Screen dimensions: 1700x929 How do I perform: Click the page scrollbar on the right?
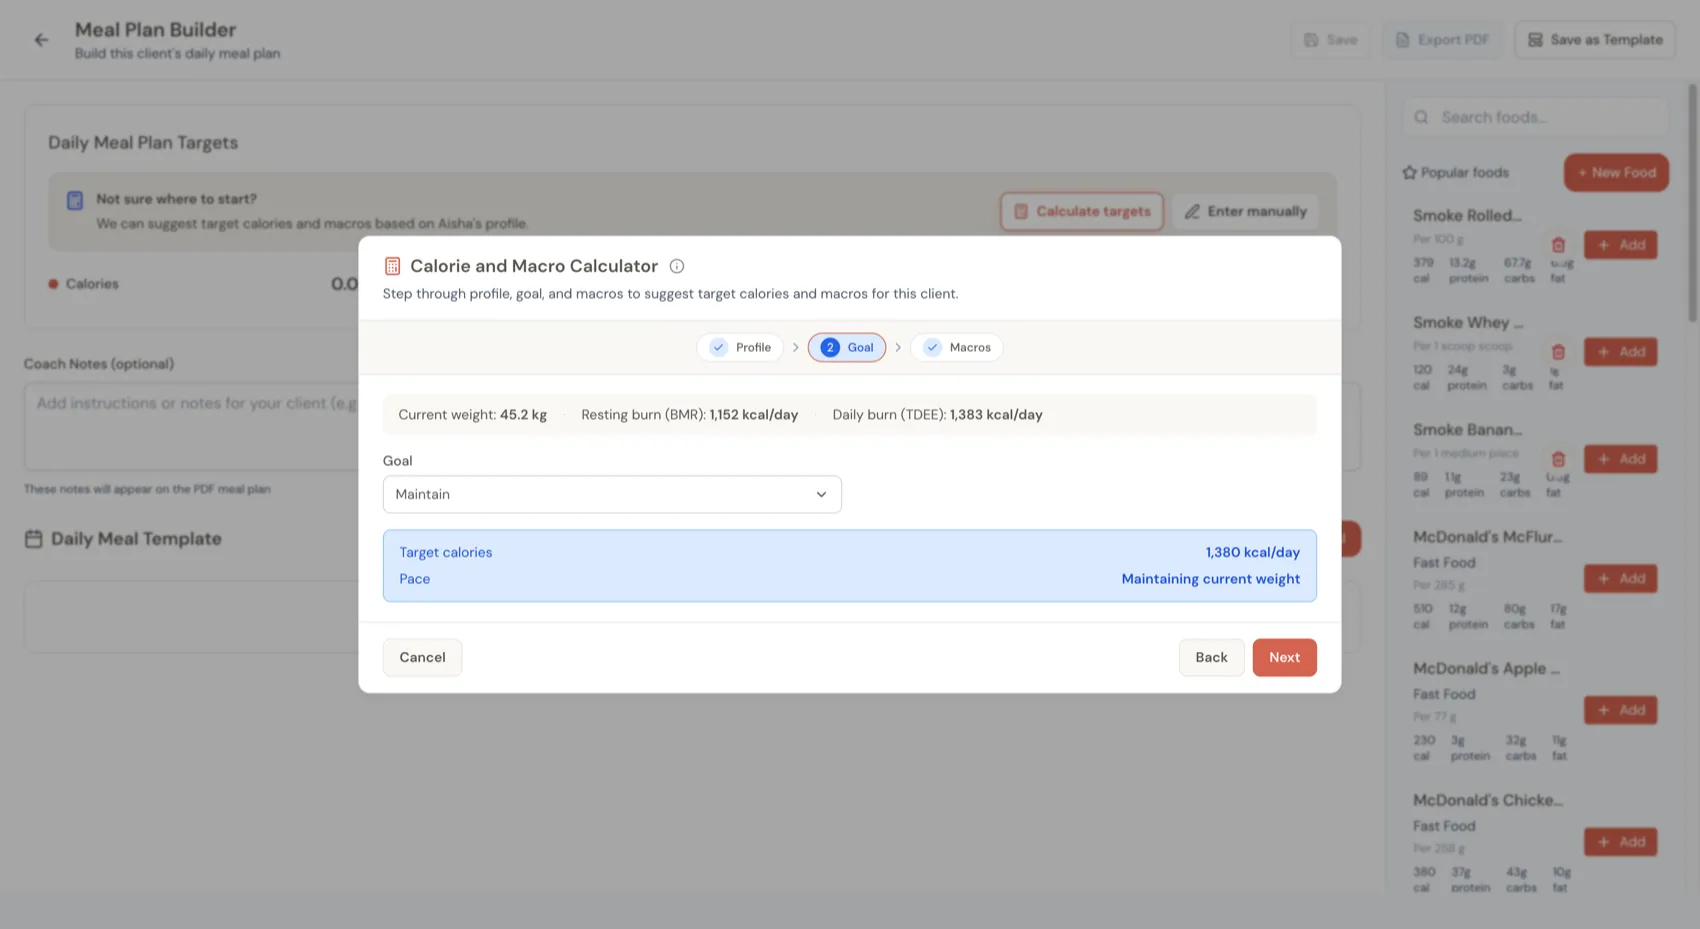(1692, 203)
